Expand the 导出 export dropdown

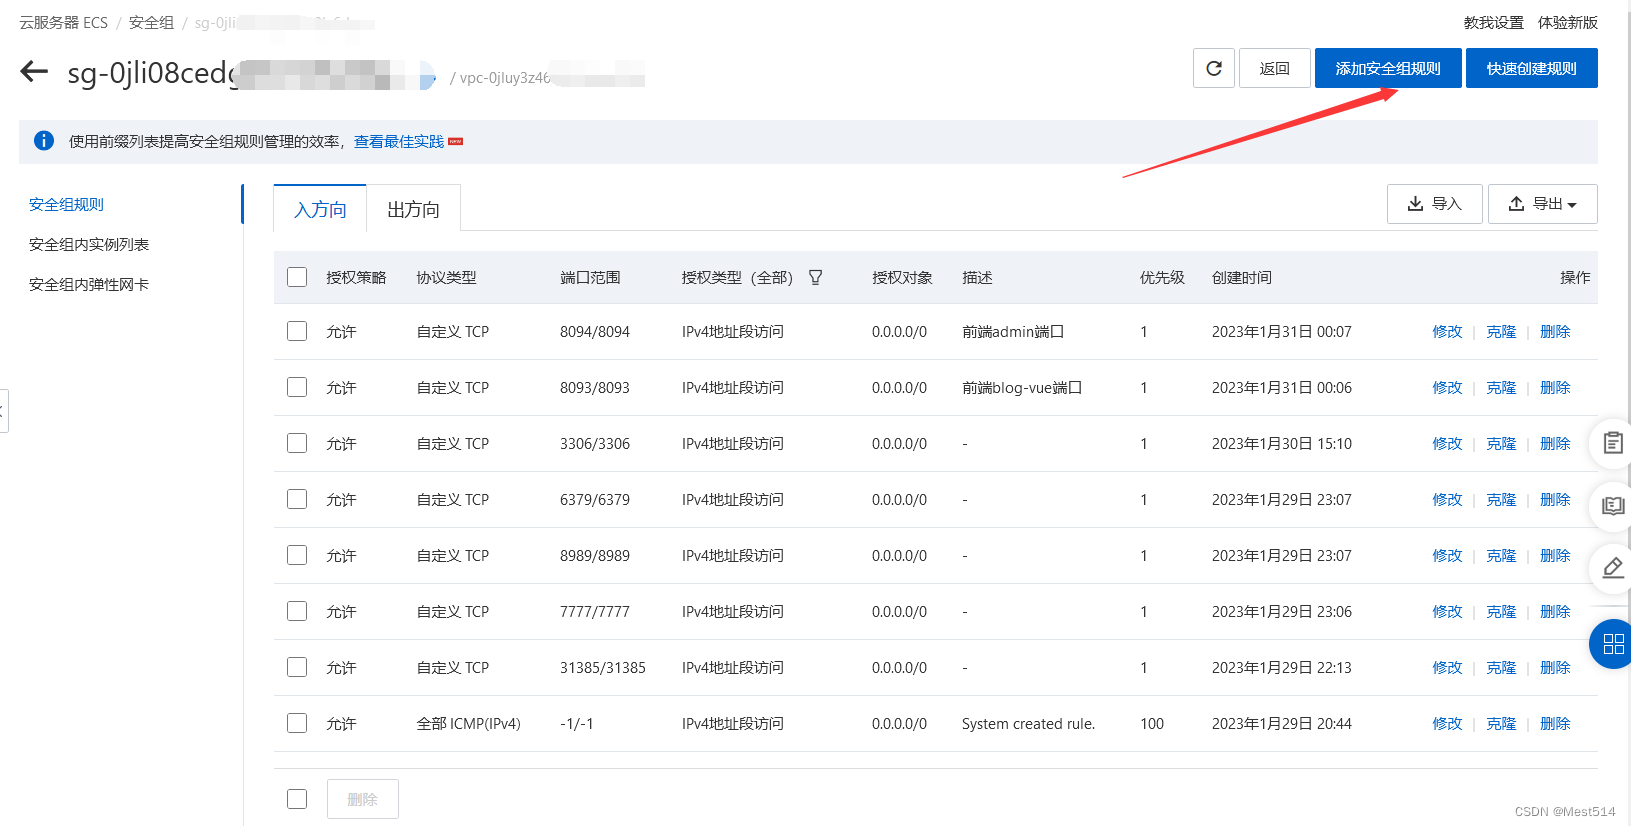pos(1542,204)
